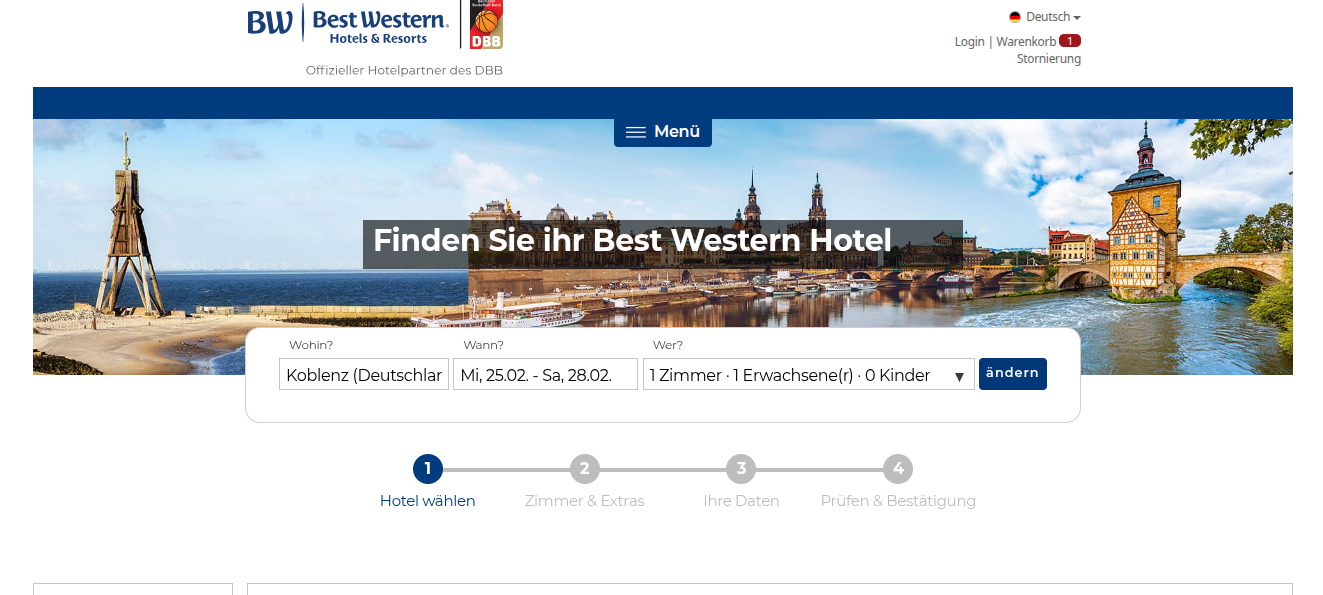Open the Deutsch language dropdown
Image resolution: width=1323 pixels, height=595 pixels.
[1045, 17]
